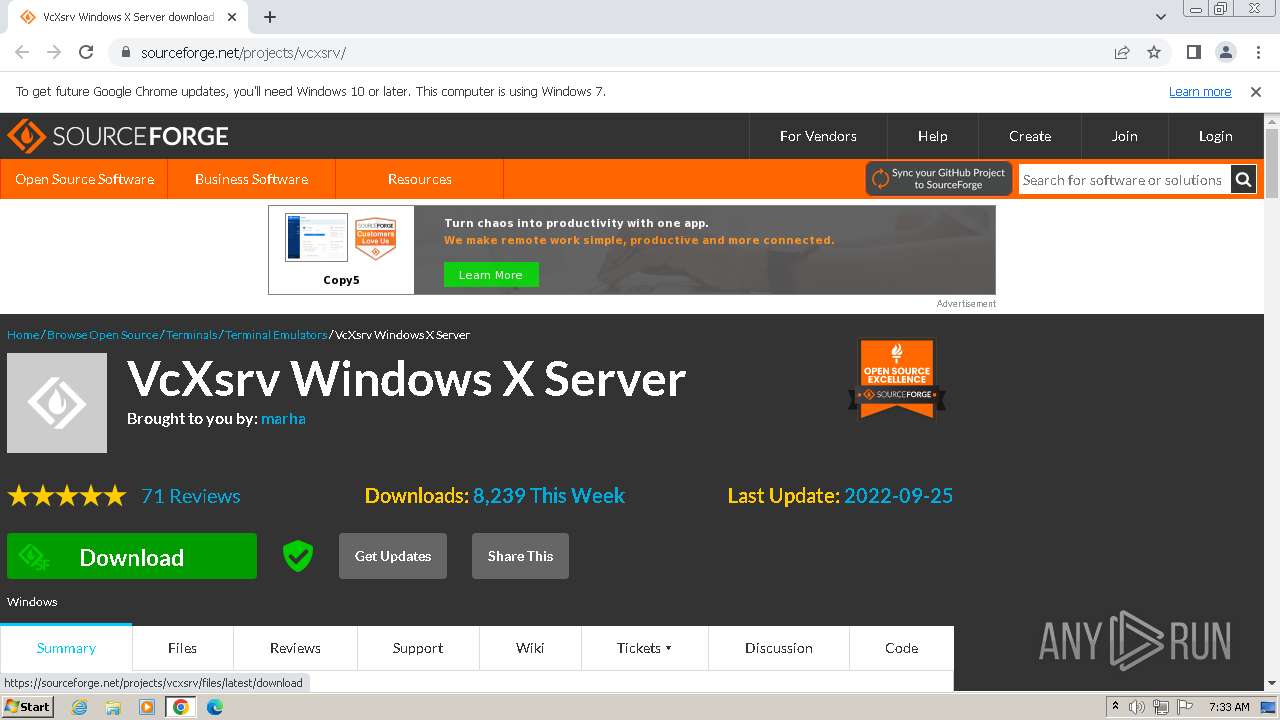Reload the page with the refresh icon

pos(86,52)
